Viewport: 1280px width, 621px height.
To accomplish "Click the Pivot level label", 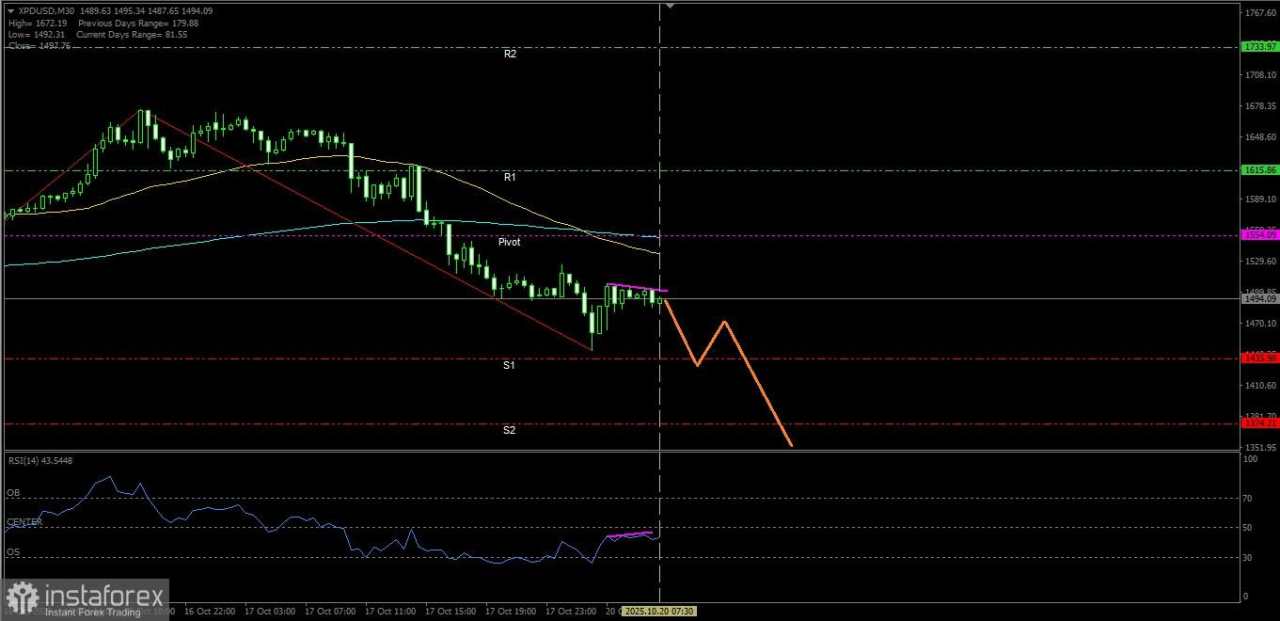I will click(509, 242).
